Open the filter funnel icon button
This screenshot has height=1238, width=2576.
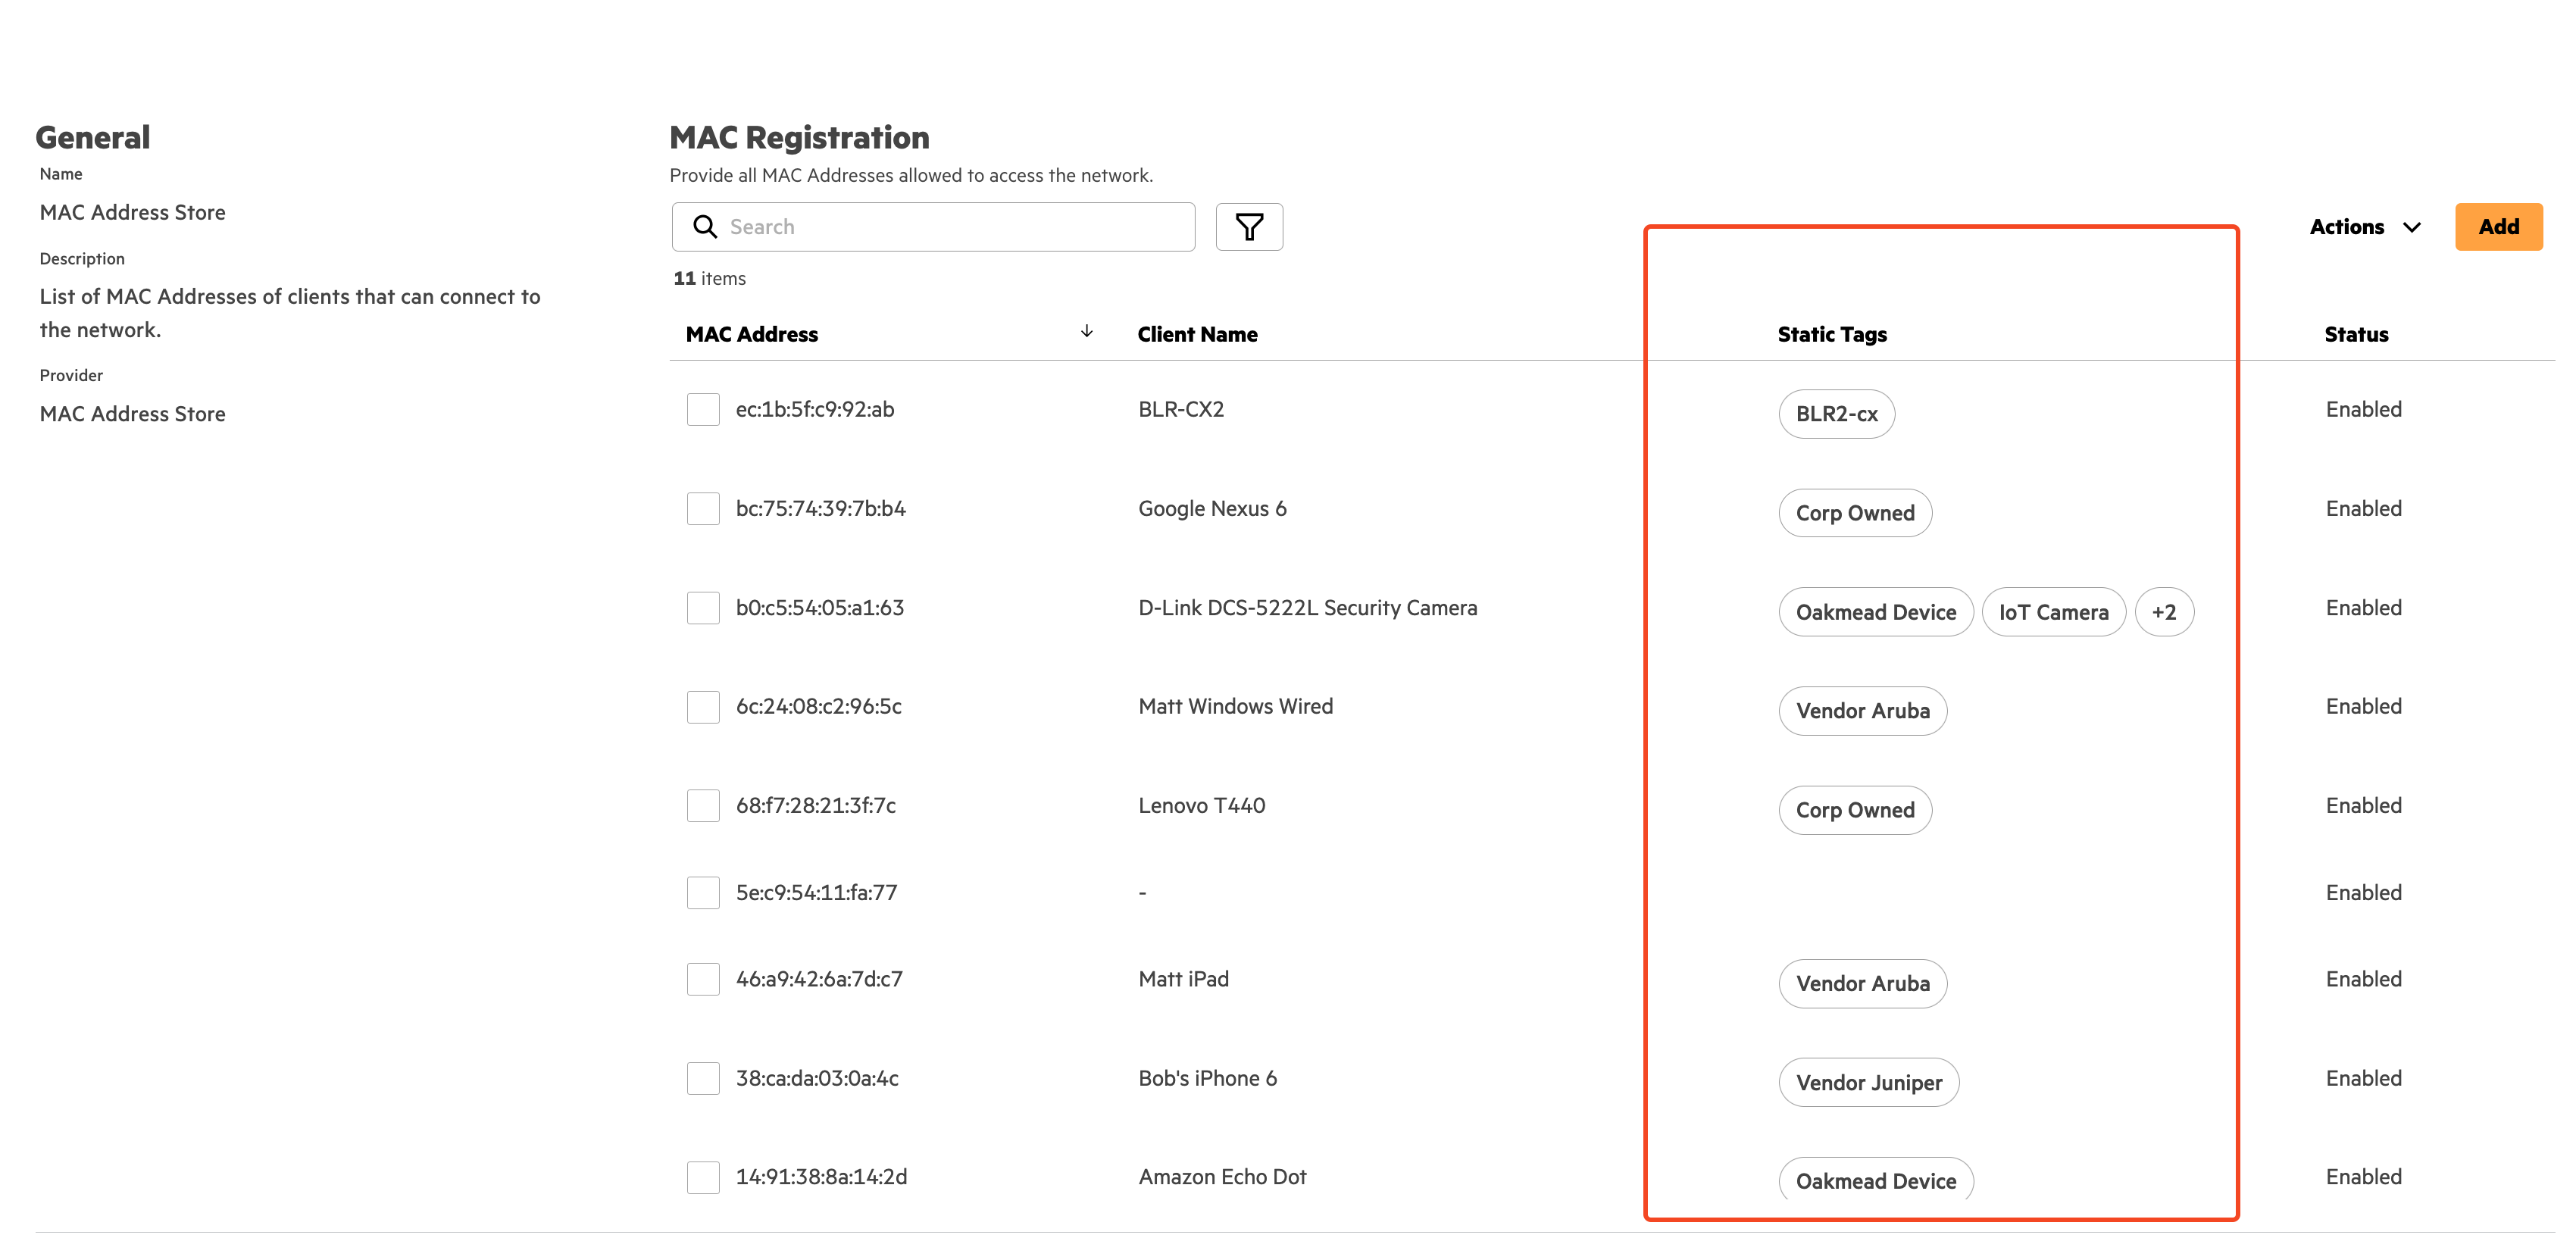pos(1248,227)
